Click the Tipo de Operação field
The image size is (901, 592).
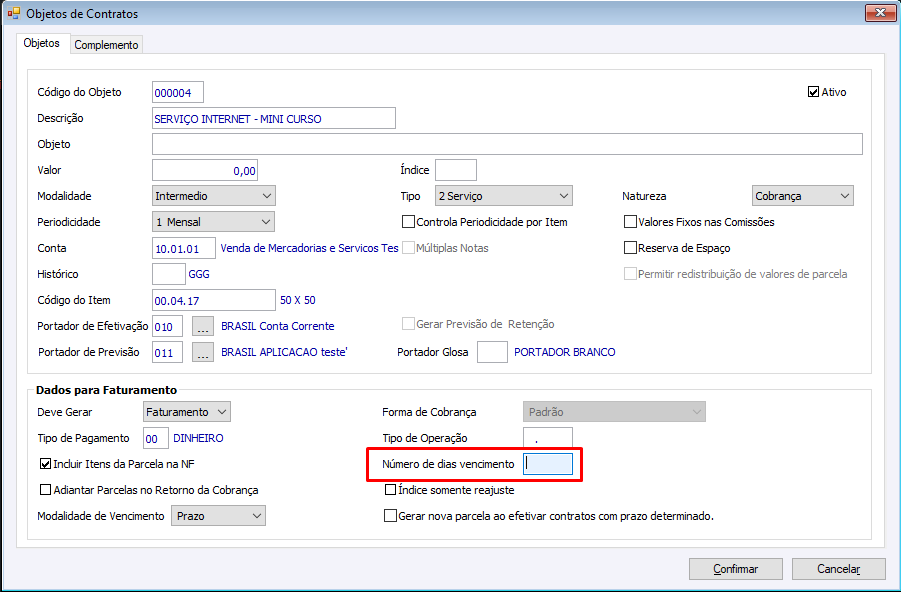coord(548,438)
